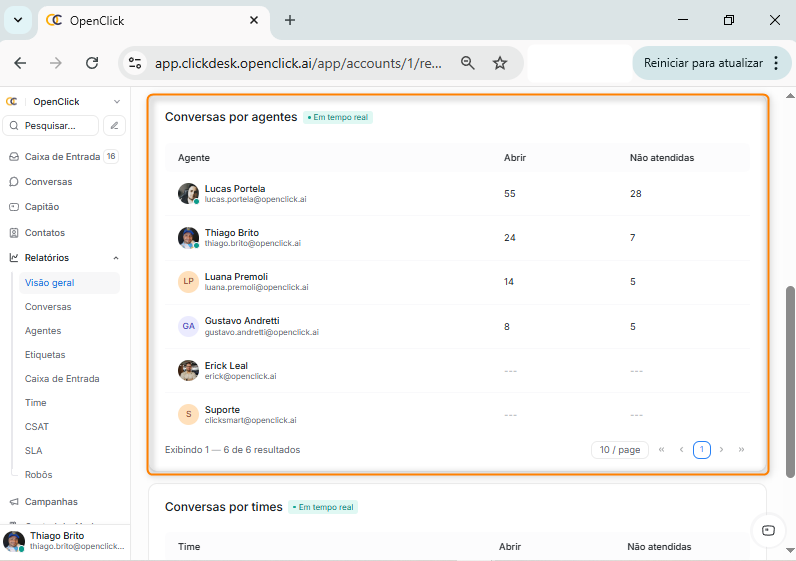Click the browser zoom magnifier icon

click(x=467, y=63)
